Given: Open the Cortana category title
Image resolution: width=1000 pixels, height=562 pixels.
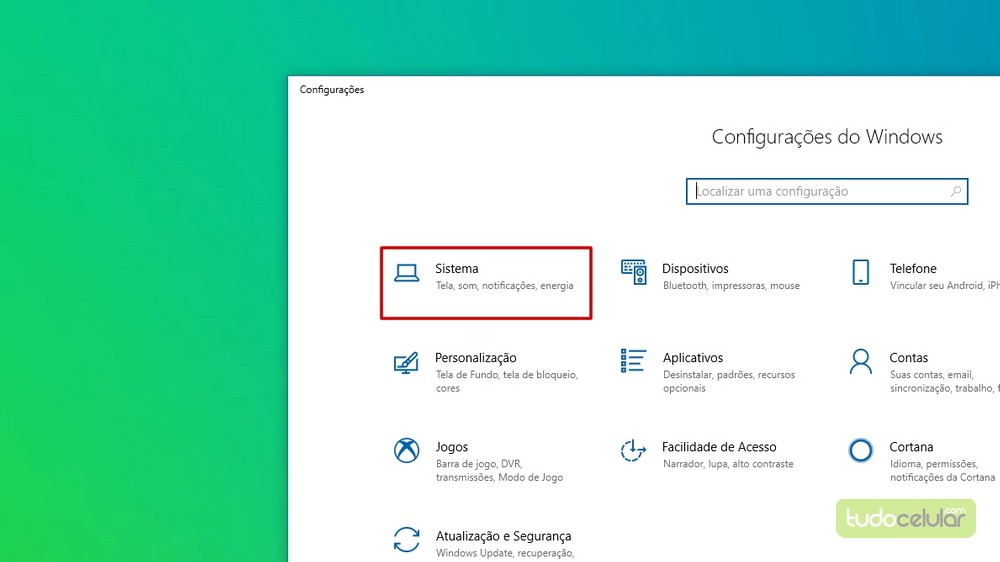Looking at the screenshot, I should tap(911, 447).
